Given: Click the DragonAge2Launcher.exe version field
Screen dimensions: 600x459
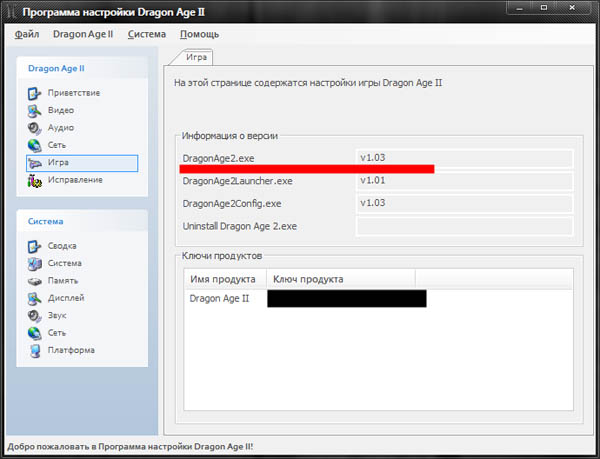Looking at the screenshot, I should point(465,181).
